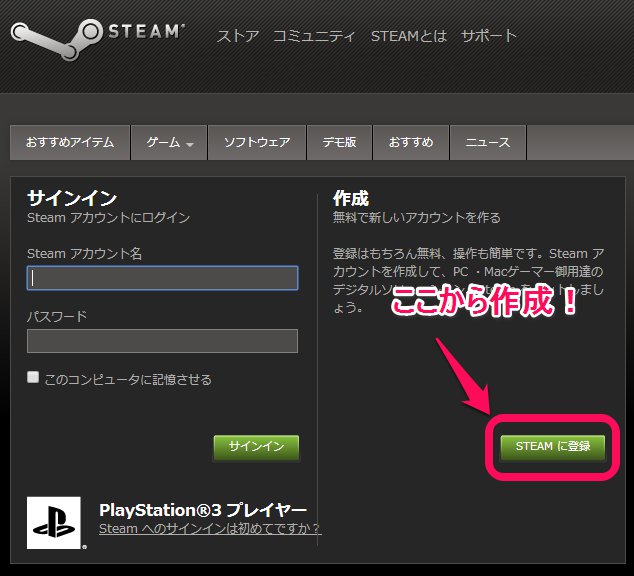Focus the Steam アカウント名 input field
The image size is (634, 576).
163,278
